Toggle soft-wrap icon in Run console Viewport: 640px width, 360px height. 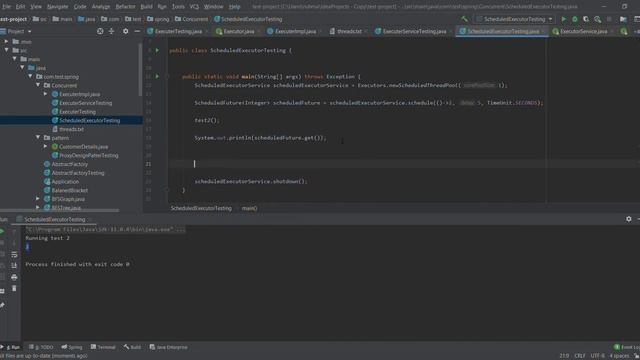click(x=14, y=255)
